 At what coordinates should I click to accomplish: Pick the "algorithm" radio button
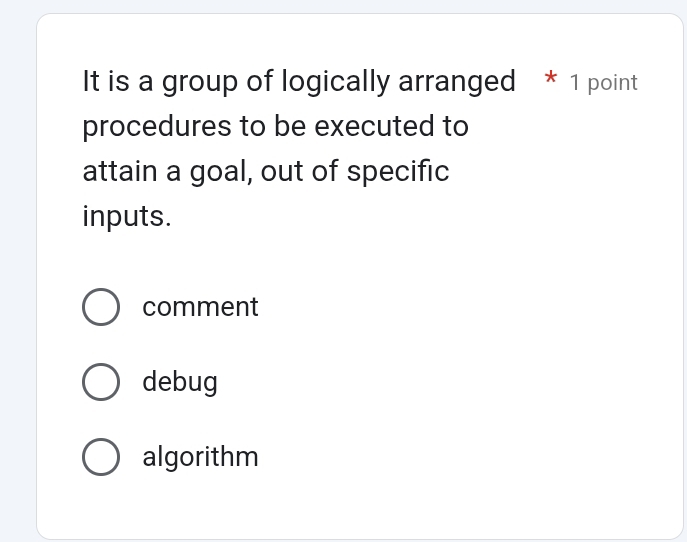100,457
